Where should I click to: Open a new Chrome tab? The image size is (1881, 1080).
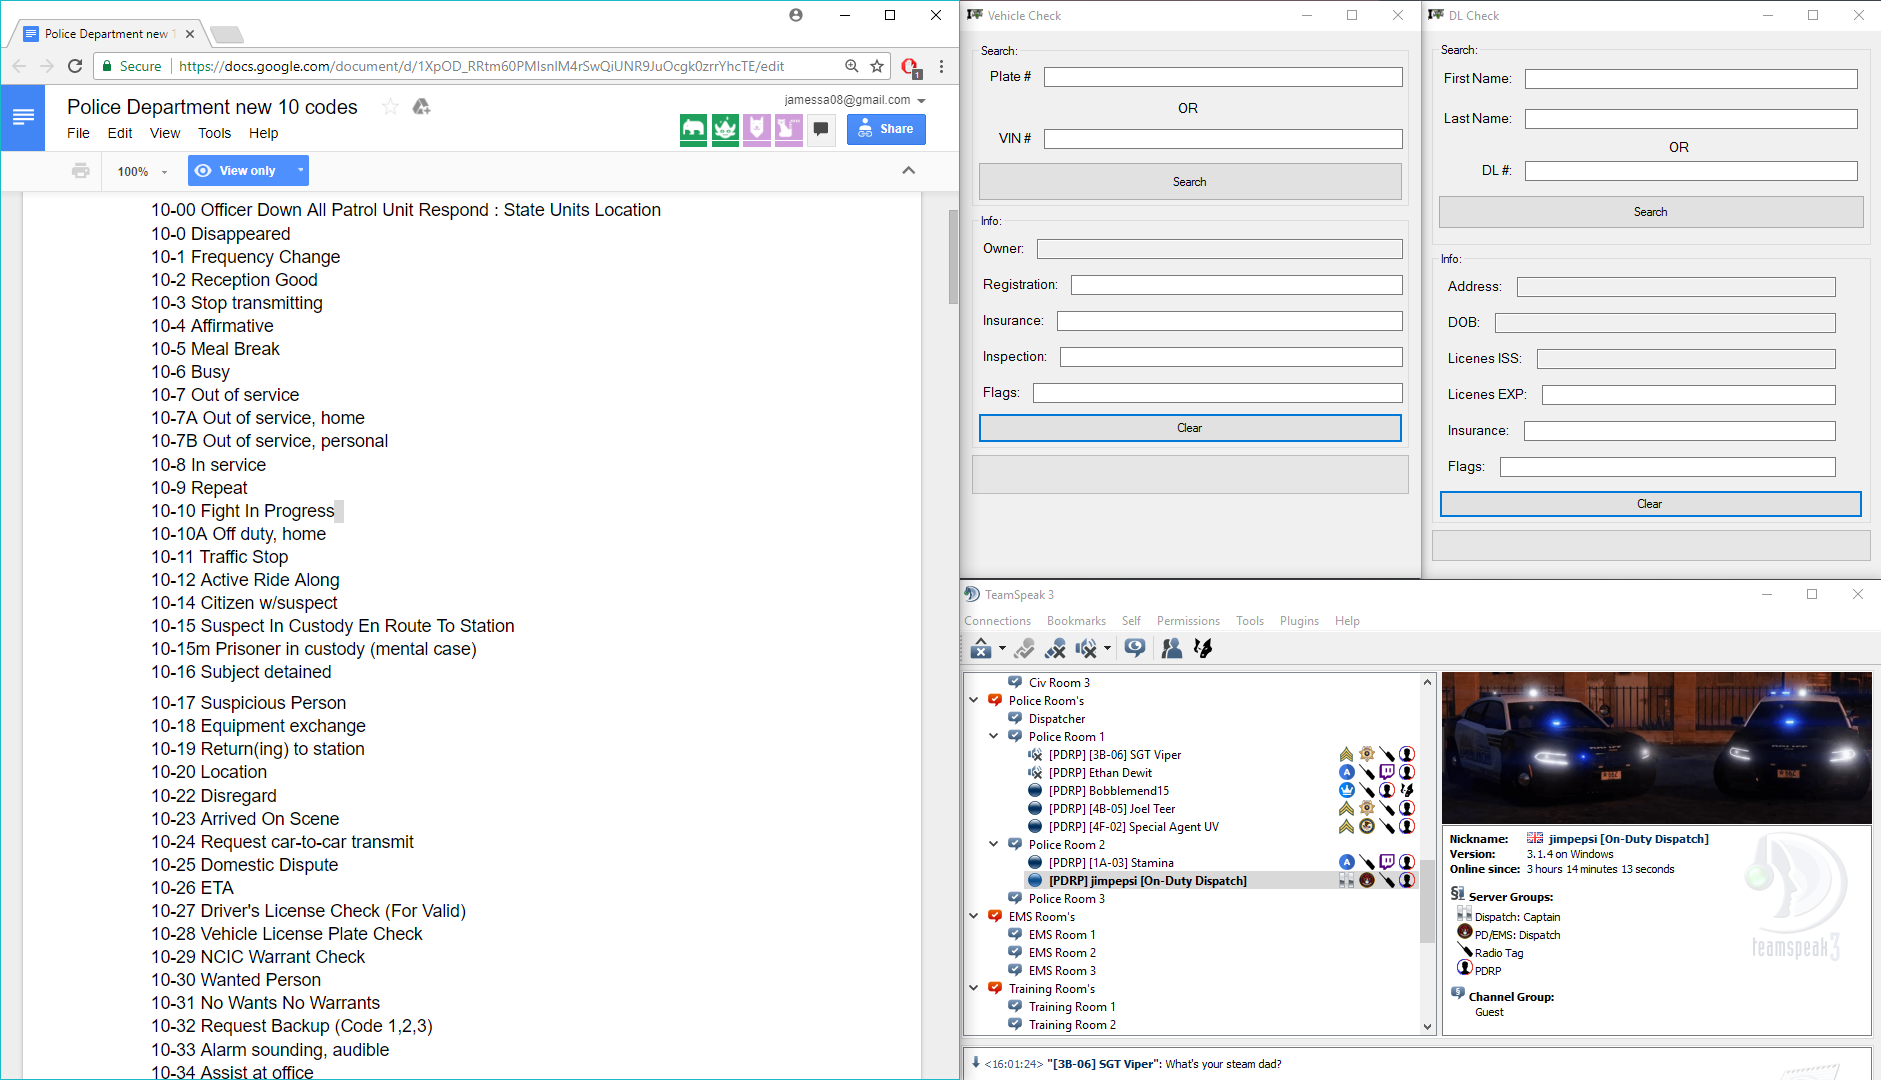[227, 35]
